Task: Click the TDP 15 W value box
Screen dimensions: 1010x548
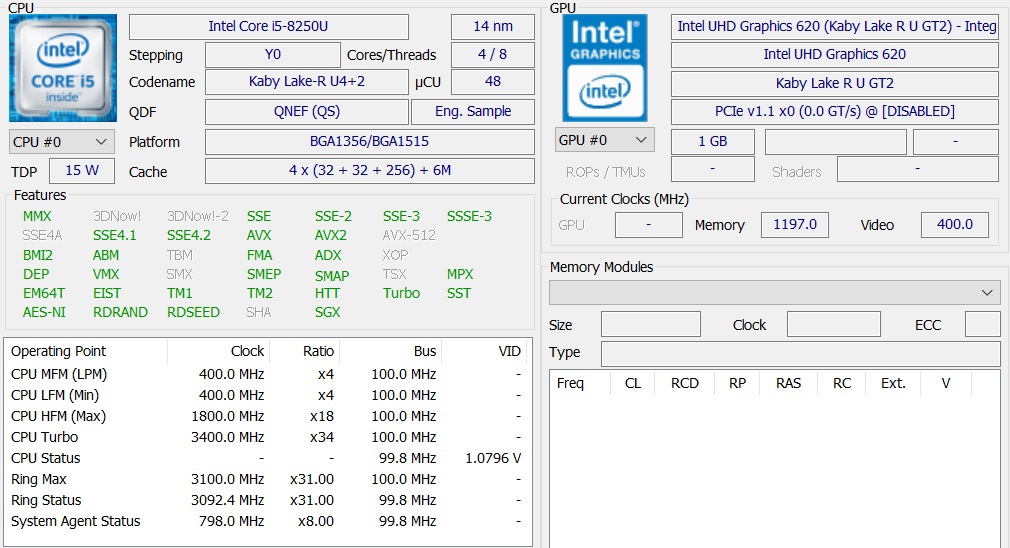Action: pyautogui.click(x=82, y=170)
